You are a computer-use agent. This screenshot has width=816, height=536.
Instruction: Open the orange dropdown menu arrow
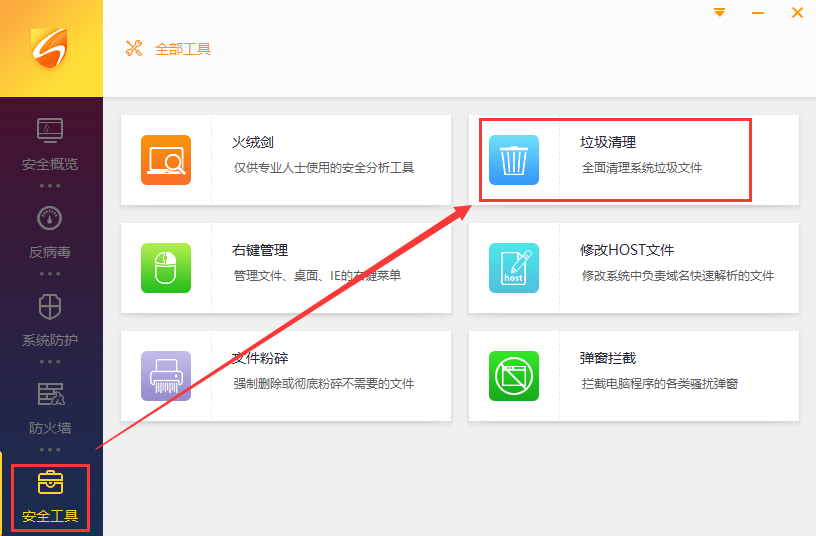(719, 12)
